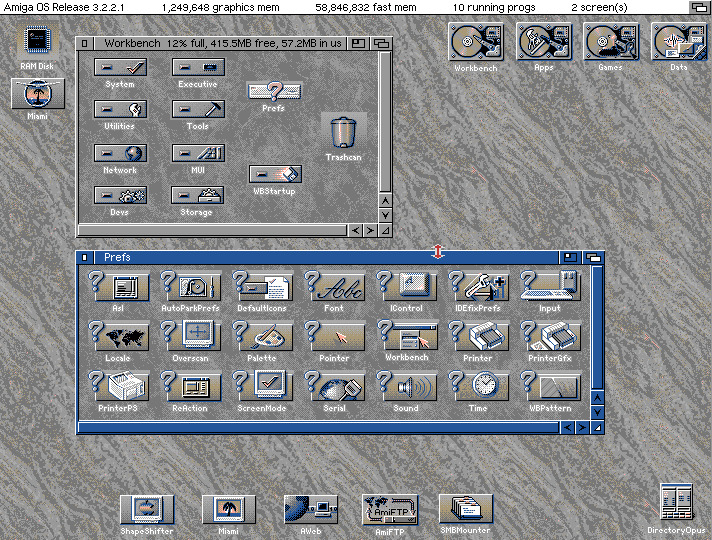Select the WBPattern preferences icon
The height and width of the screenshot is (540, 712).
[550, 386]
